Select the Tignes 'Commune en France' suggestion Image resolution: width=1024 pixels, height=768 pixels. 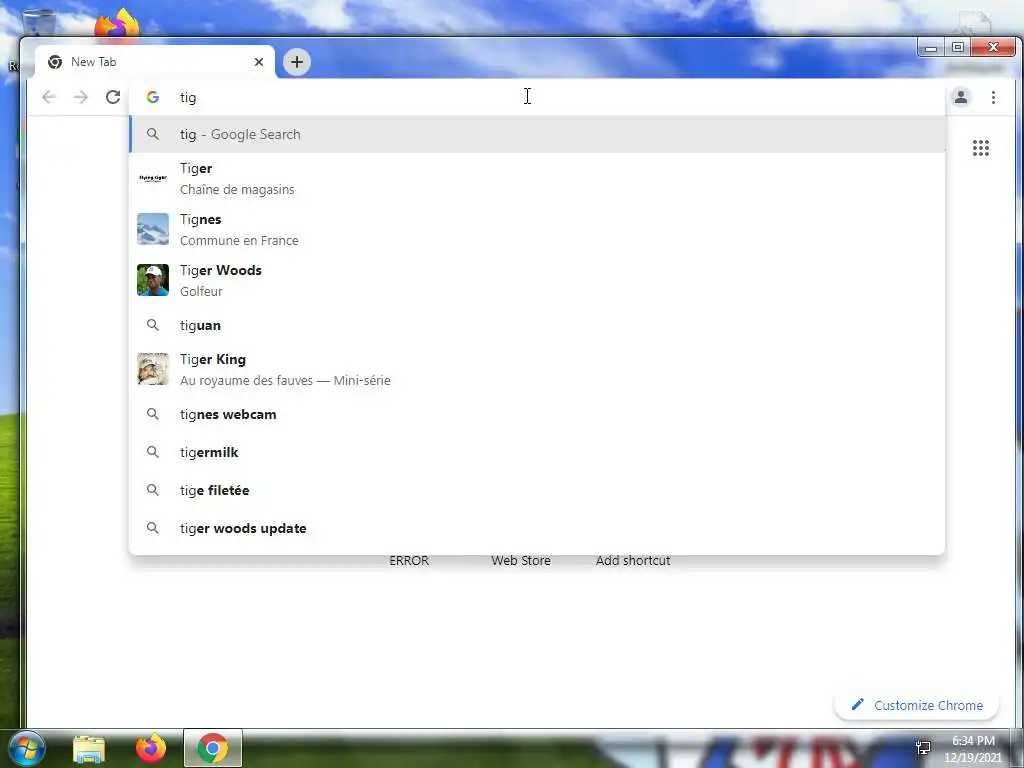coord(537,229)
